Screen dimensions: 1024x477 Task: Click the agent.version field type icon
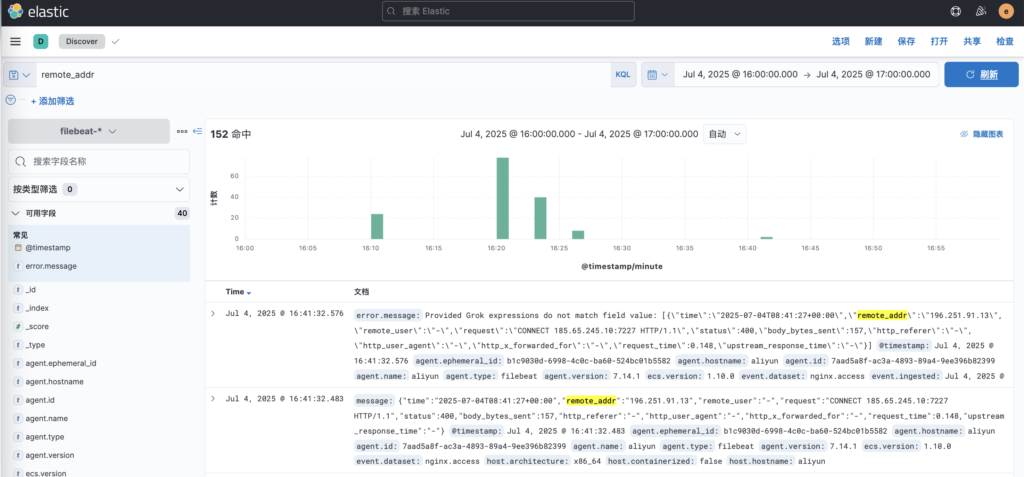pyautogui.click(x=18, y=455)
